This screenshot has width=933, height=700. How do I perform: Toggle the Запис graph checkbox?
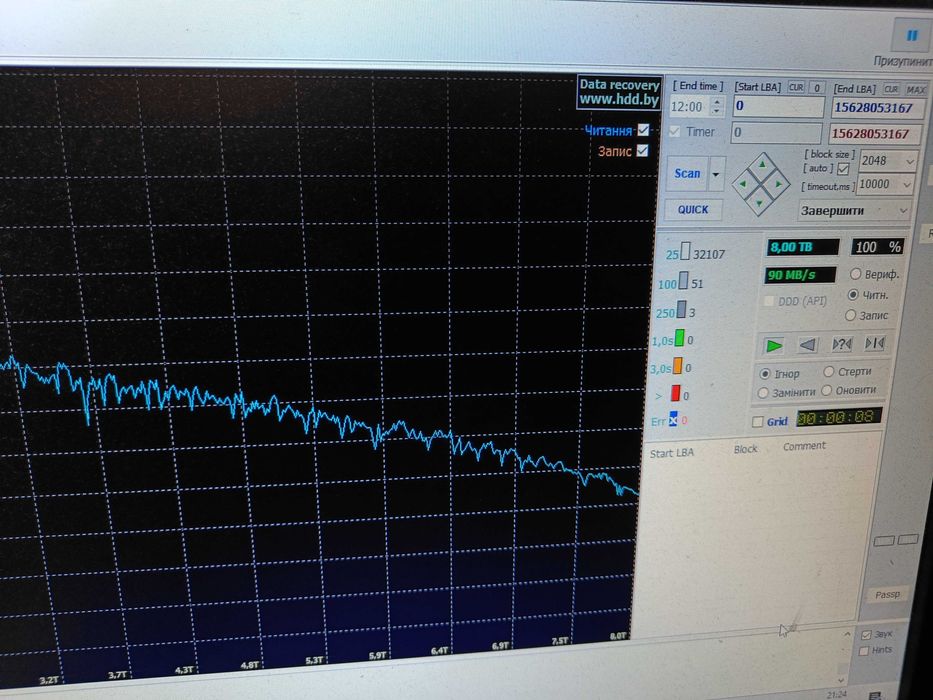[x=642, y=151]
